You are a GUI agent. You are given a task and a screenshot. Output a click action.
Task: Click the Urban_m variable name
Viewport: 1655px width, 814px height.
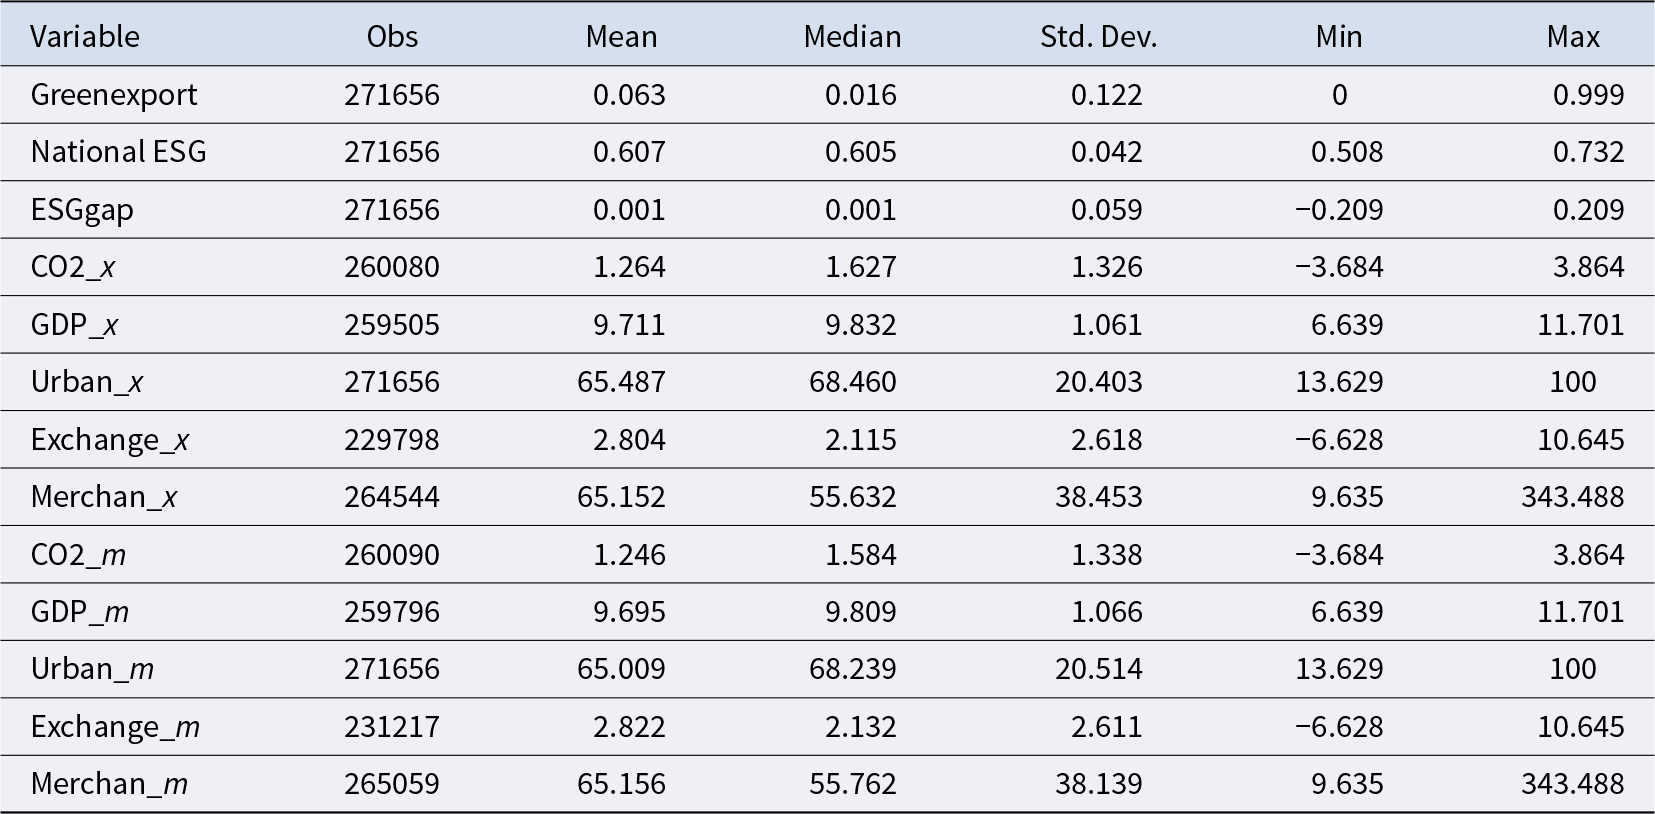[x=92, y=669]
